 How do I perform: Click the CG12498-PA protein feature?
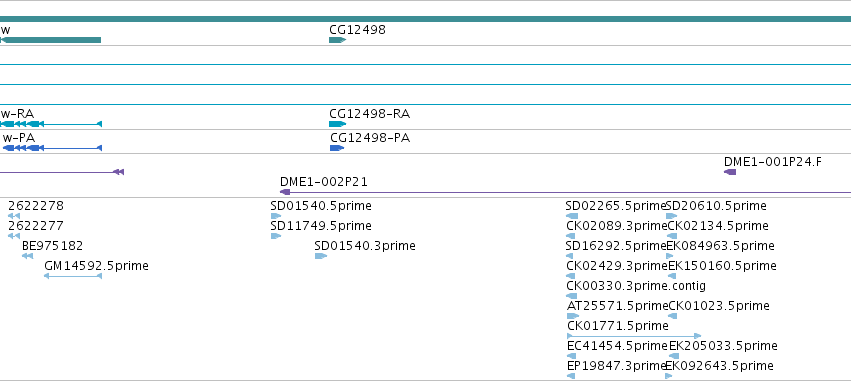click(x=337, y=148)
